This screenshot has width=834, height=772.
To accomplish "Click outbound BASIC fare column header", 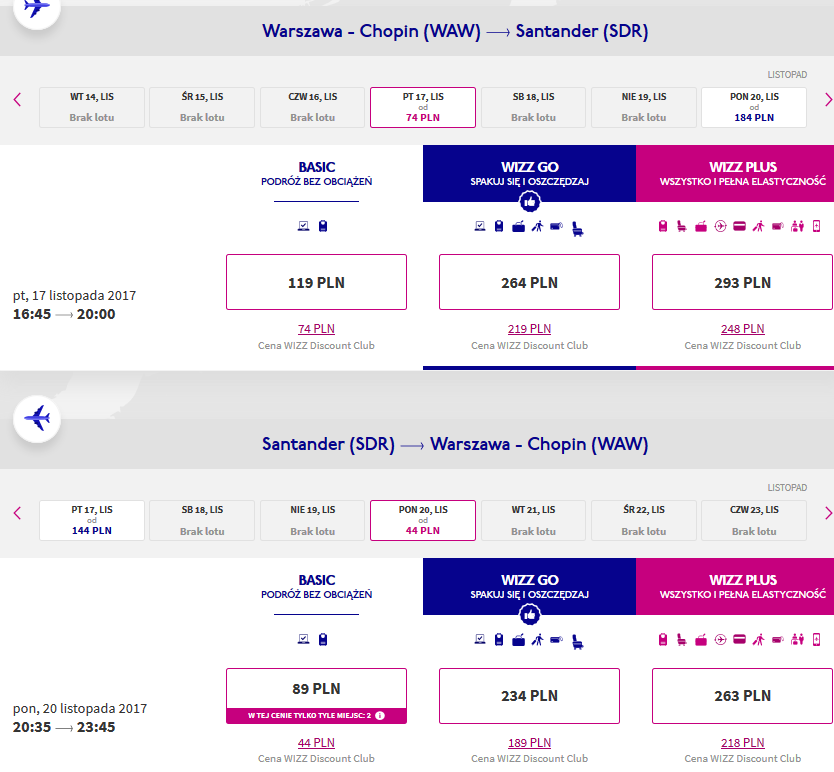I will [x=316, y=173].
